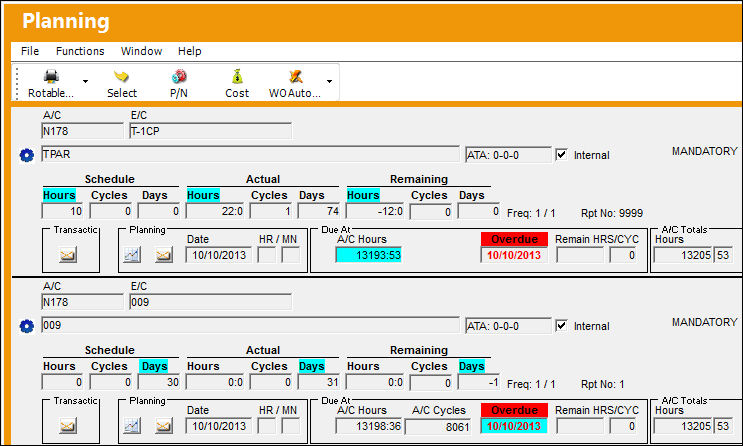This screenshot has width=743, height=446.
Task: Click A/C Hours field showing 13193:53
Action: click(369, 255)
